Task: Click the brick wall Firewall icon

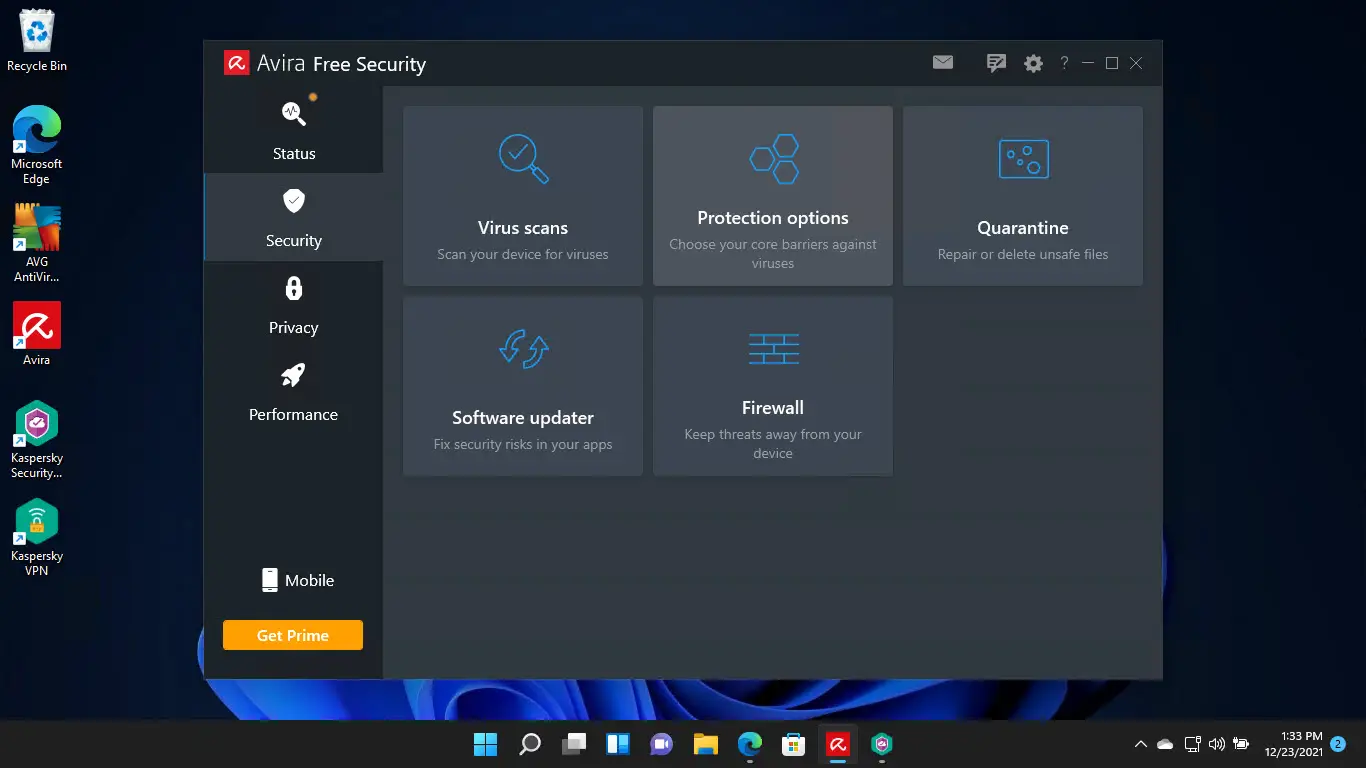Action: (774, 349)
